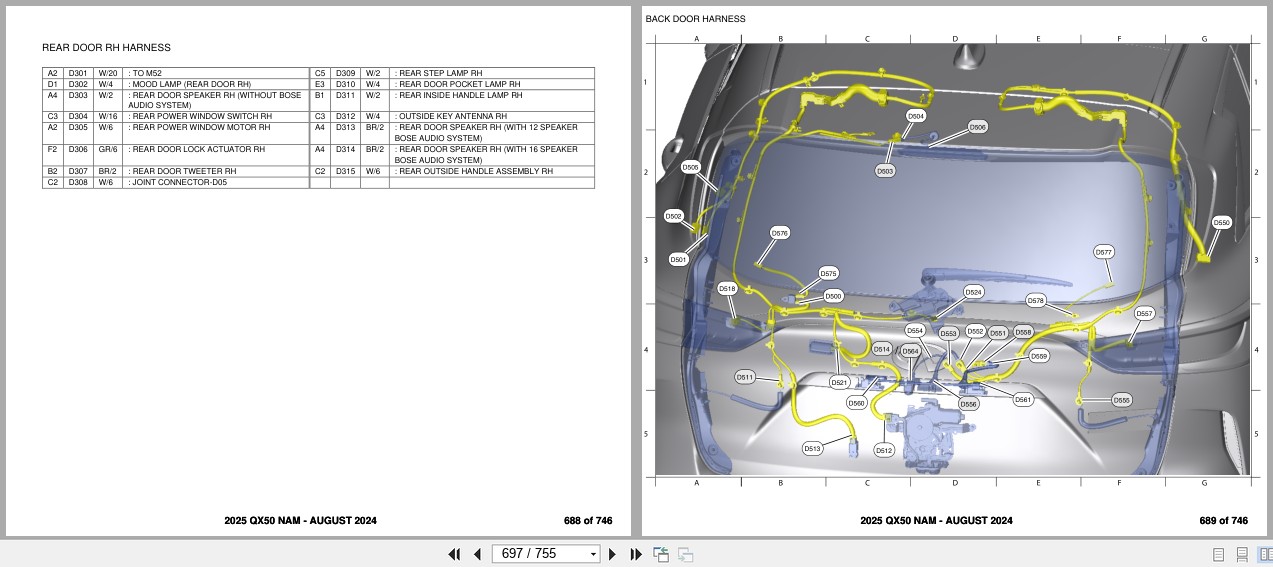Go to the next page
This screenshot has width=1273, height=567.
point(612,554)
